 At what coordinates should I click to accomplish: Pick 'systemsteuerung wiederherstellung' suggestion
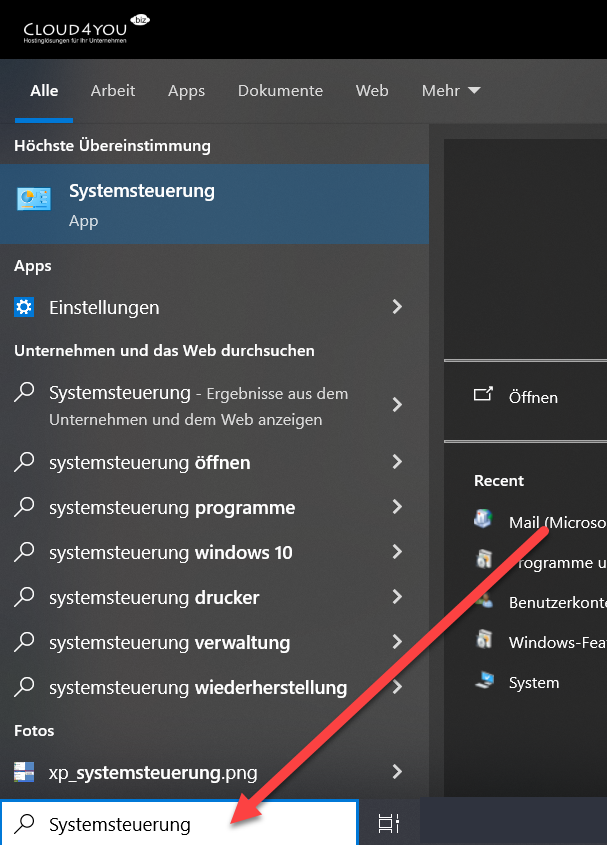coord(197,687)
